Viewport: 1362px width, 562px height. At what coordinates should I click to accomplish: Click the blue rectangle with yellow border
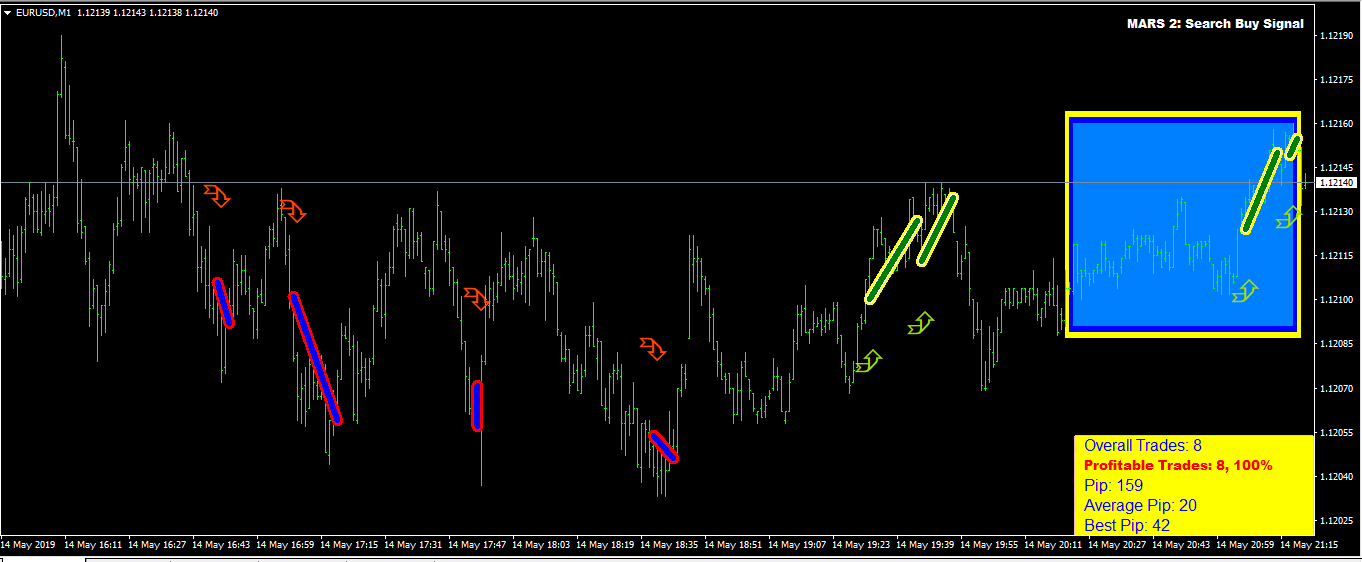[x=1183, y=224]
